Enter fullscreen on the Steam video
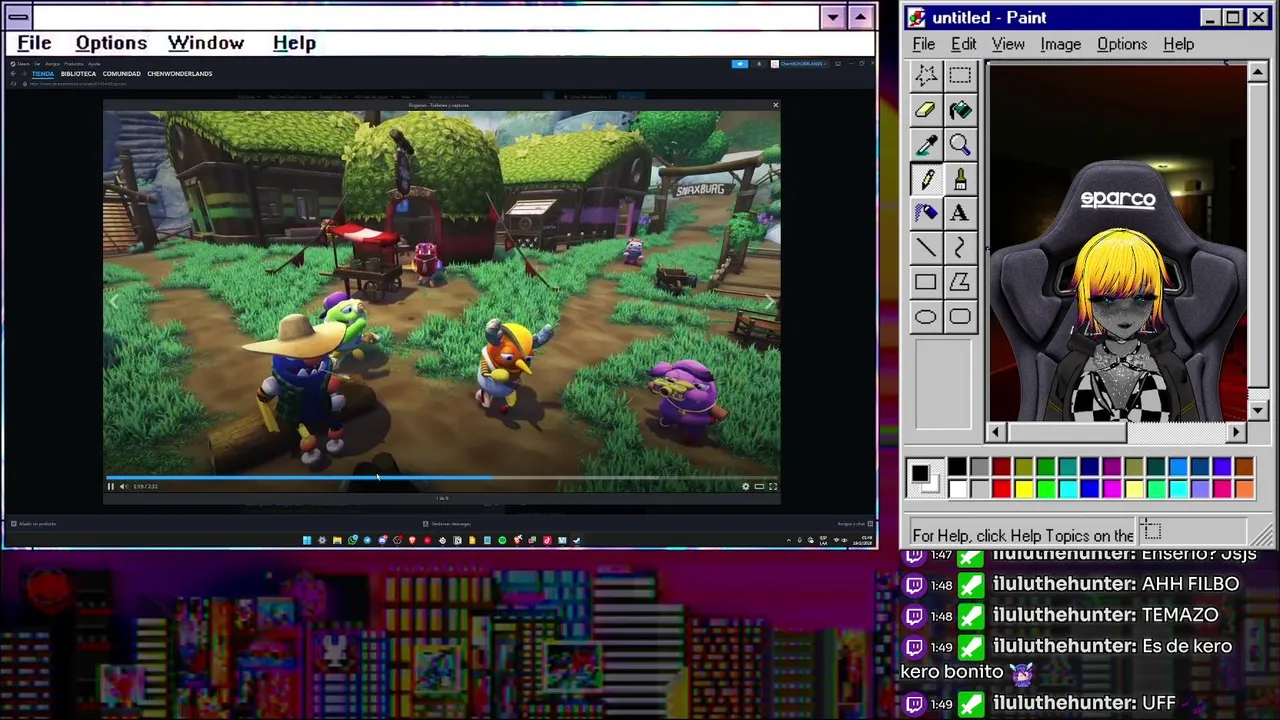The width and height of the screenshot is (1280, 720). pos(772,486)
